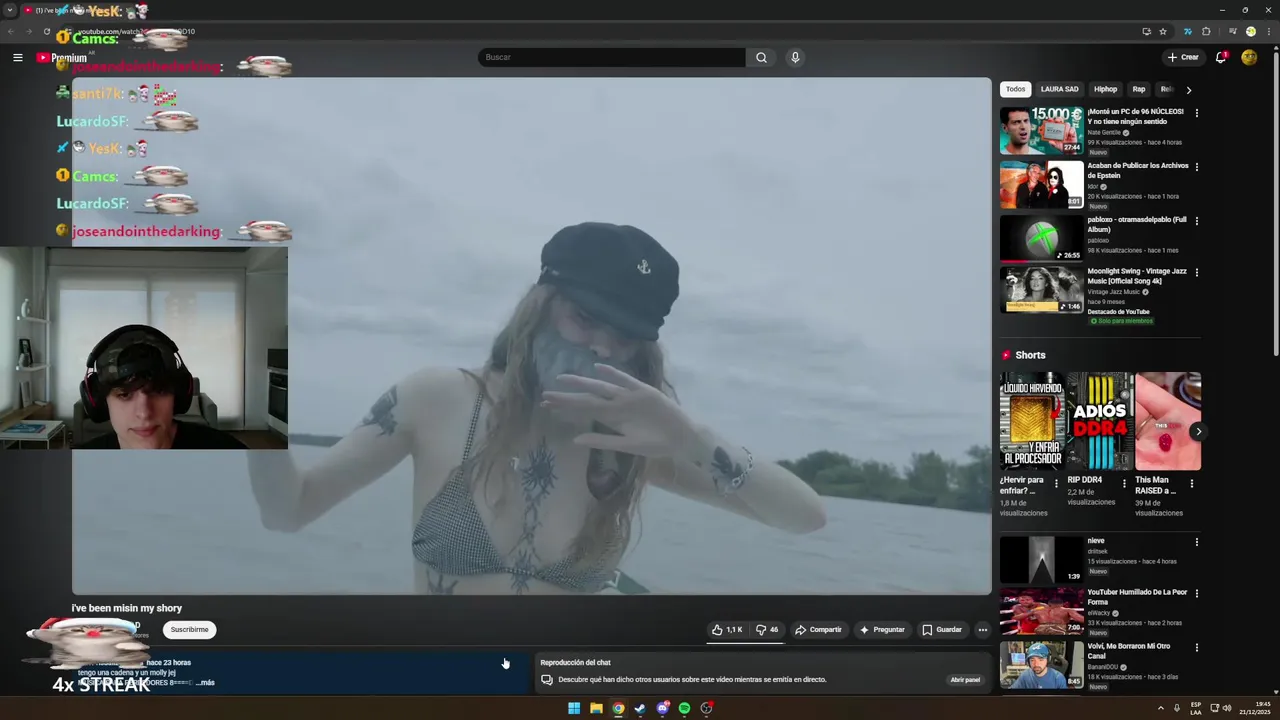Open options menu for 'nieve' video
This screenshot has height=720, width=1280.
[x=1196, y=542]
